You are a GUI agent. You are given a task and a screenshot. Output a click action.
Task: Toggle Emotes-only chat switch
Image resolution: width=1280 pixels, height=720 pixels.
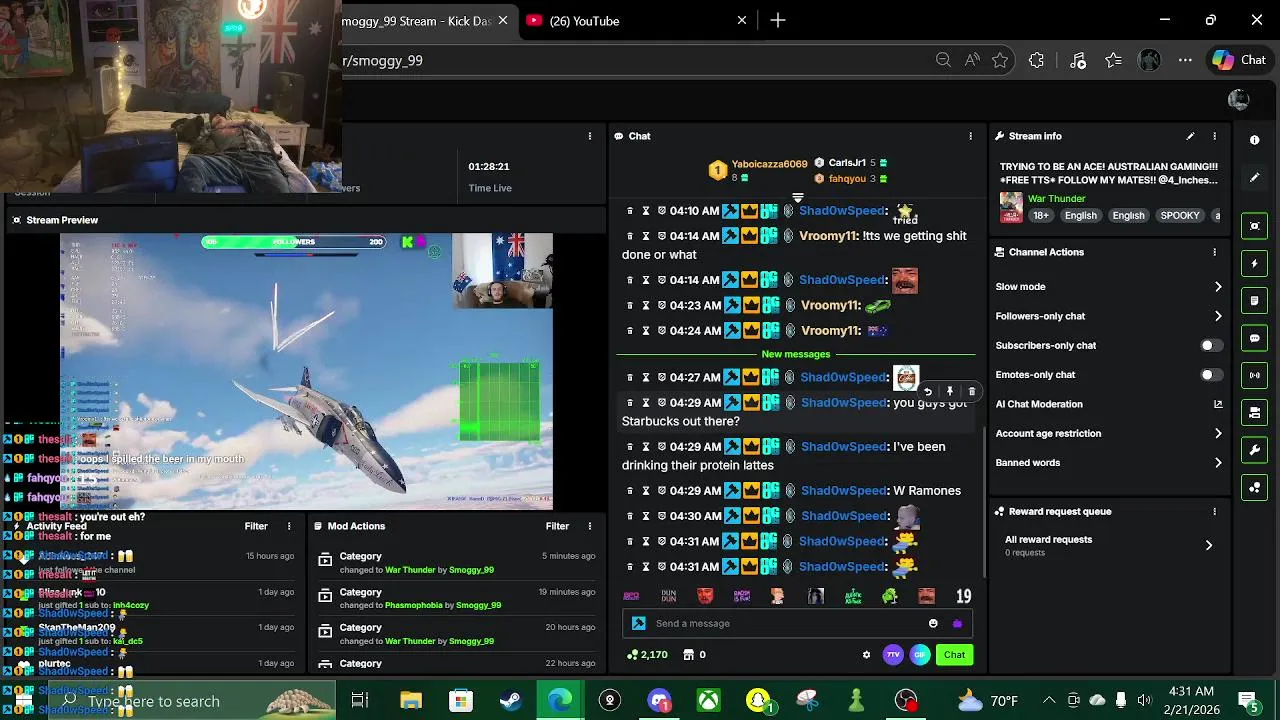1210,375
